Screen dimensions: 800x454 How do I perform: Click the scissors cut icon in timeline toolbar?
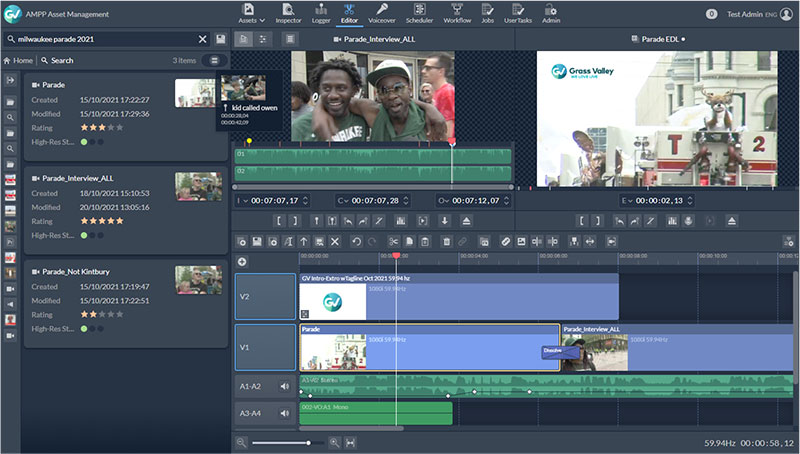(393, 241)
